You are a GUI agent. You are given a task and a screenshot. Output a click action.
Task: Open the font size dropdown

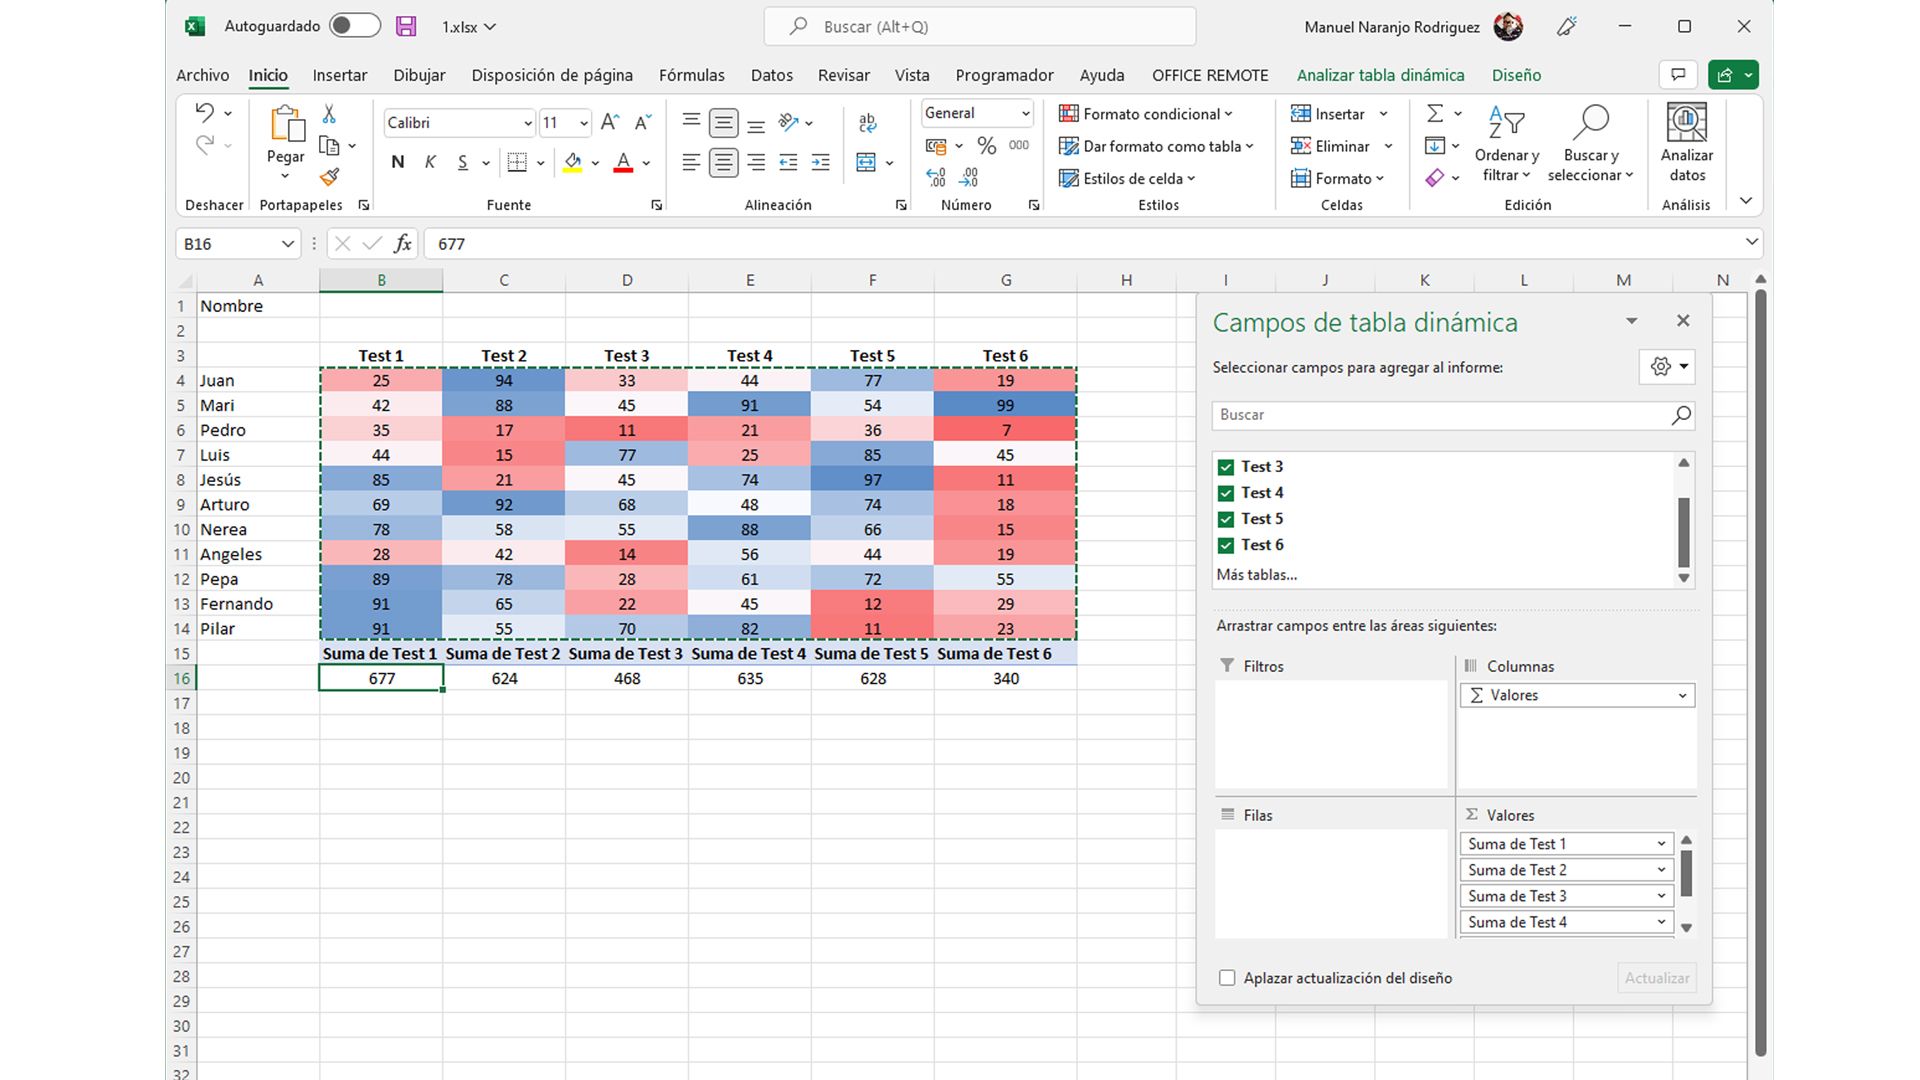coord(582,122)
